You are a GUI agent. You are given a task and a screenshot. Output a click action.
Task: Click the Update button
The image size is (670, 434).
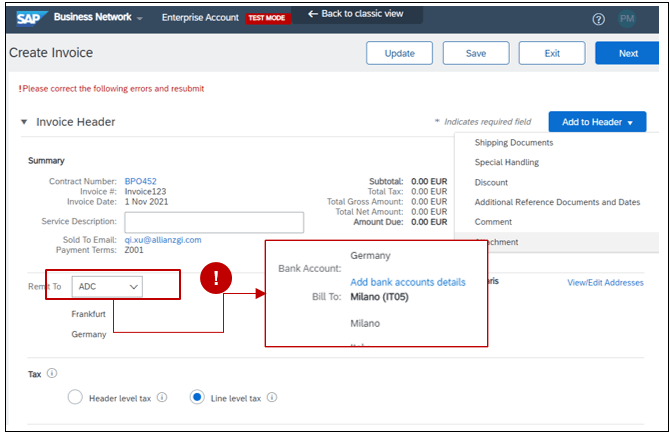(x=400, y=53)
